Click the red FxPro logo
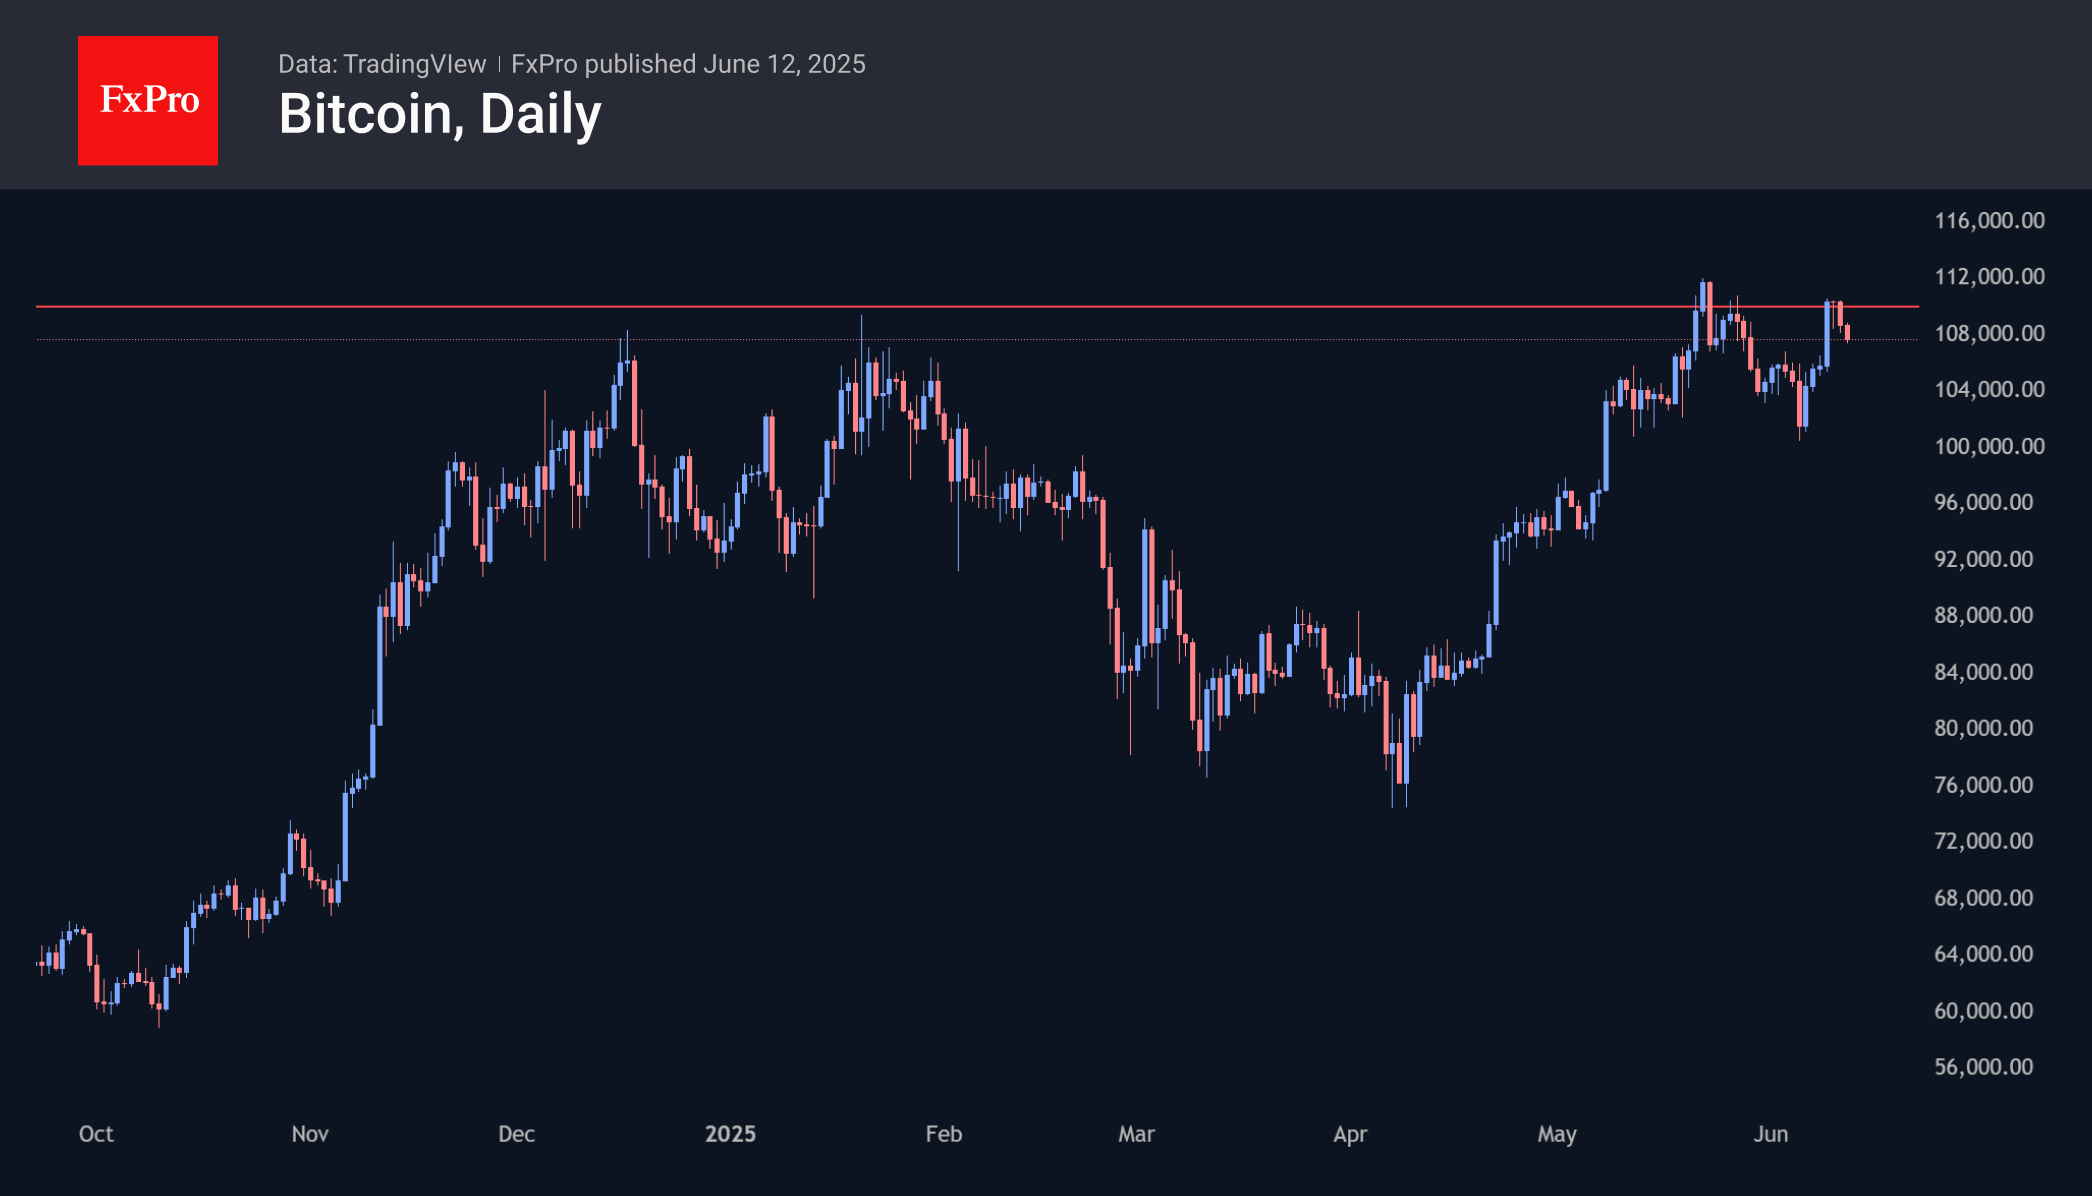Screen dimensions: 2092x1196 [148, 100]
